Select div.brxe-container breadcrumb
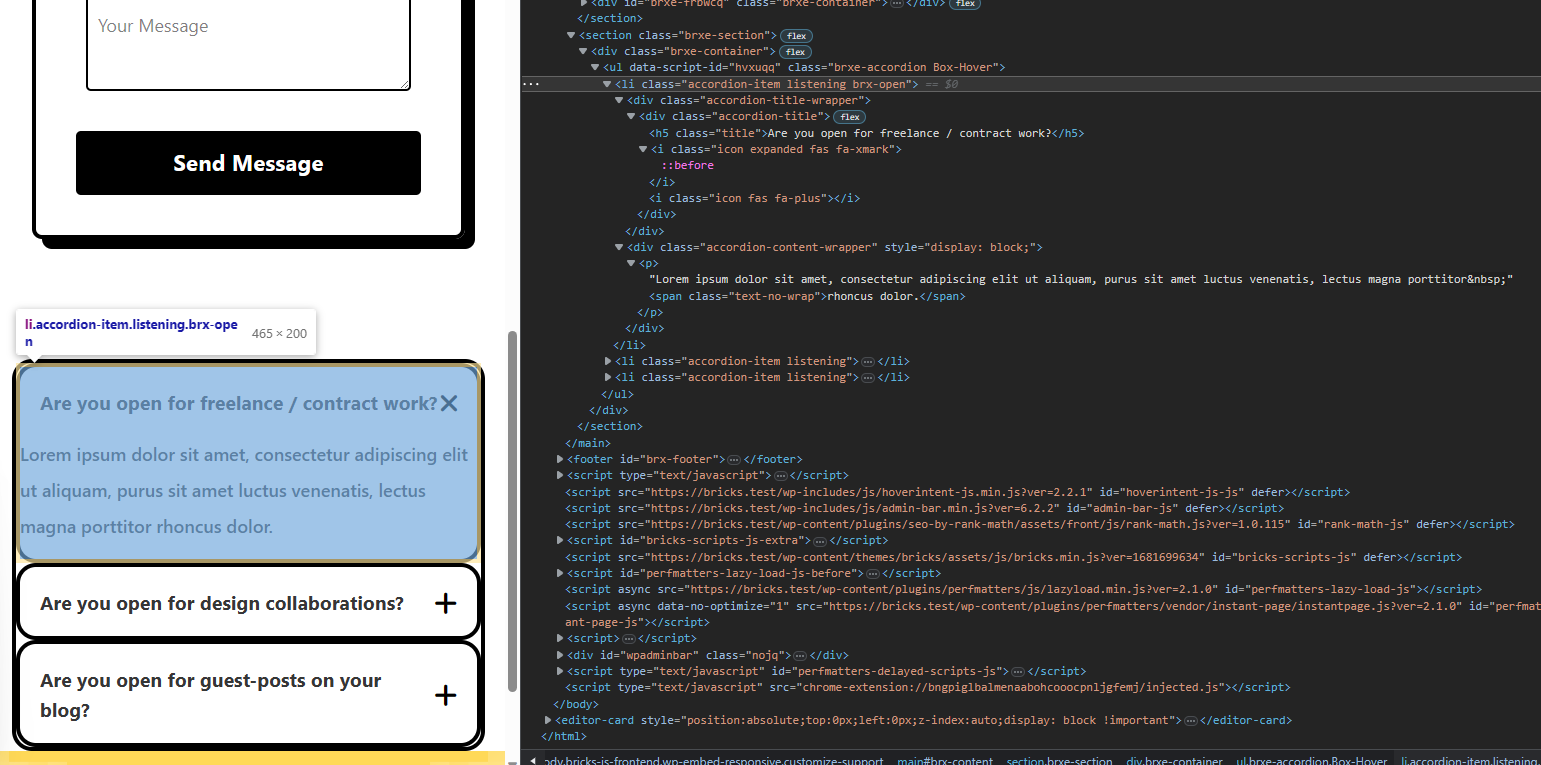1541x765 pixels. point(1174,761)
